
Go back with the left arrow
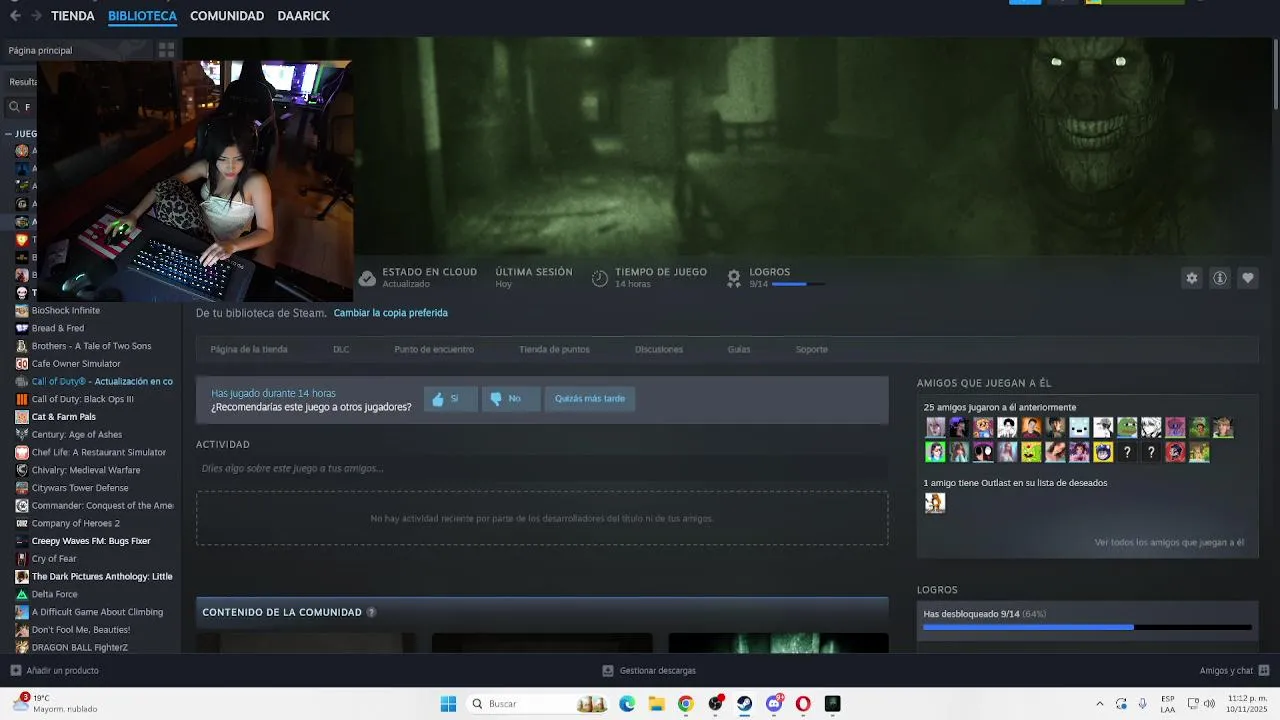(x=14, y=16)
